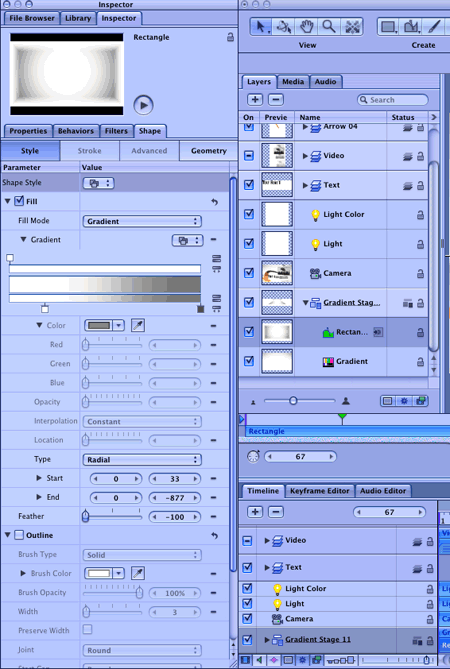Expand the Video group in Layers list
Image resolution: width=450 pixels, height=669 pixels.
(305, 156)
